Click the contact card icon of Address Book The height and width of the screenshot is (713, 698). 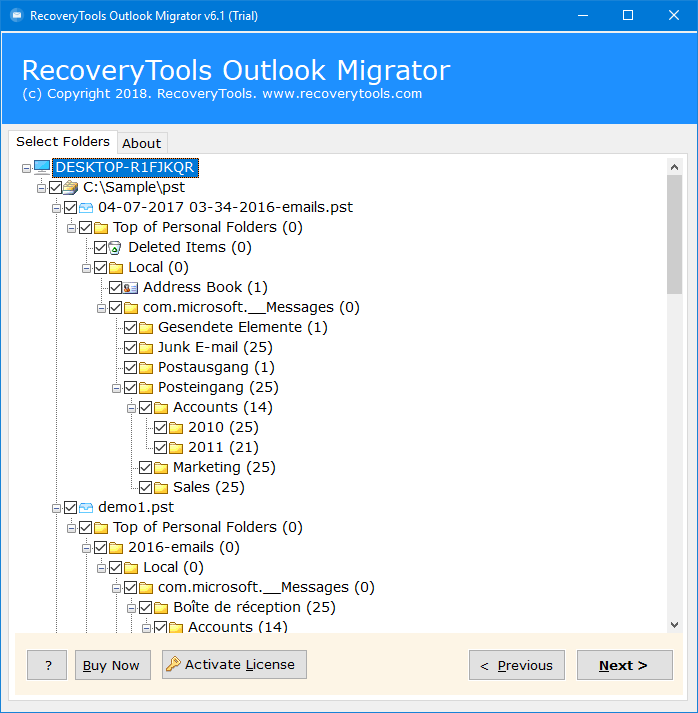[x=131, y=287]
